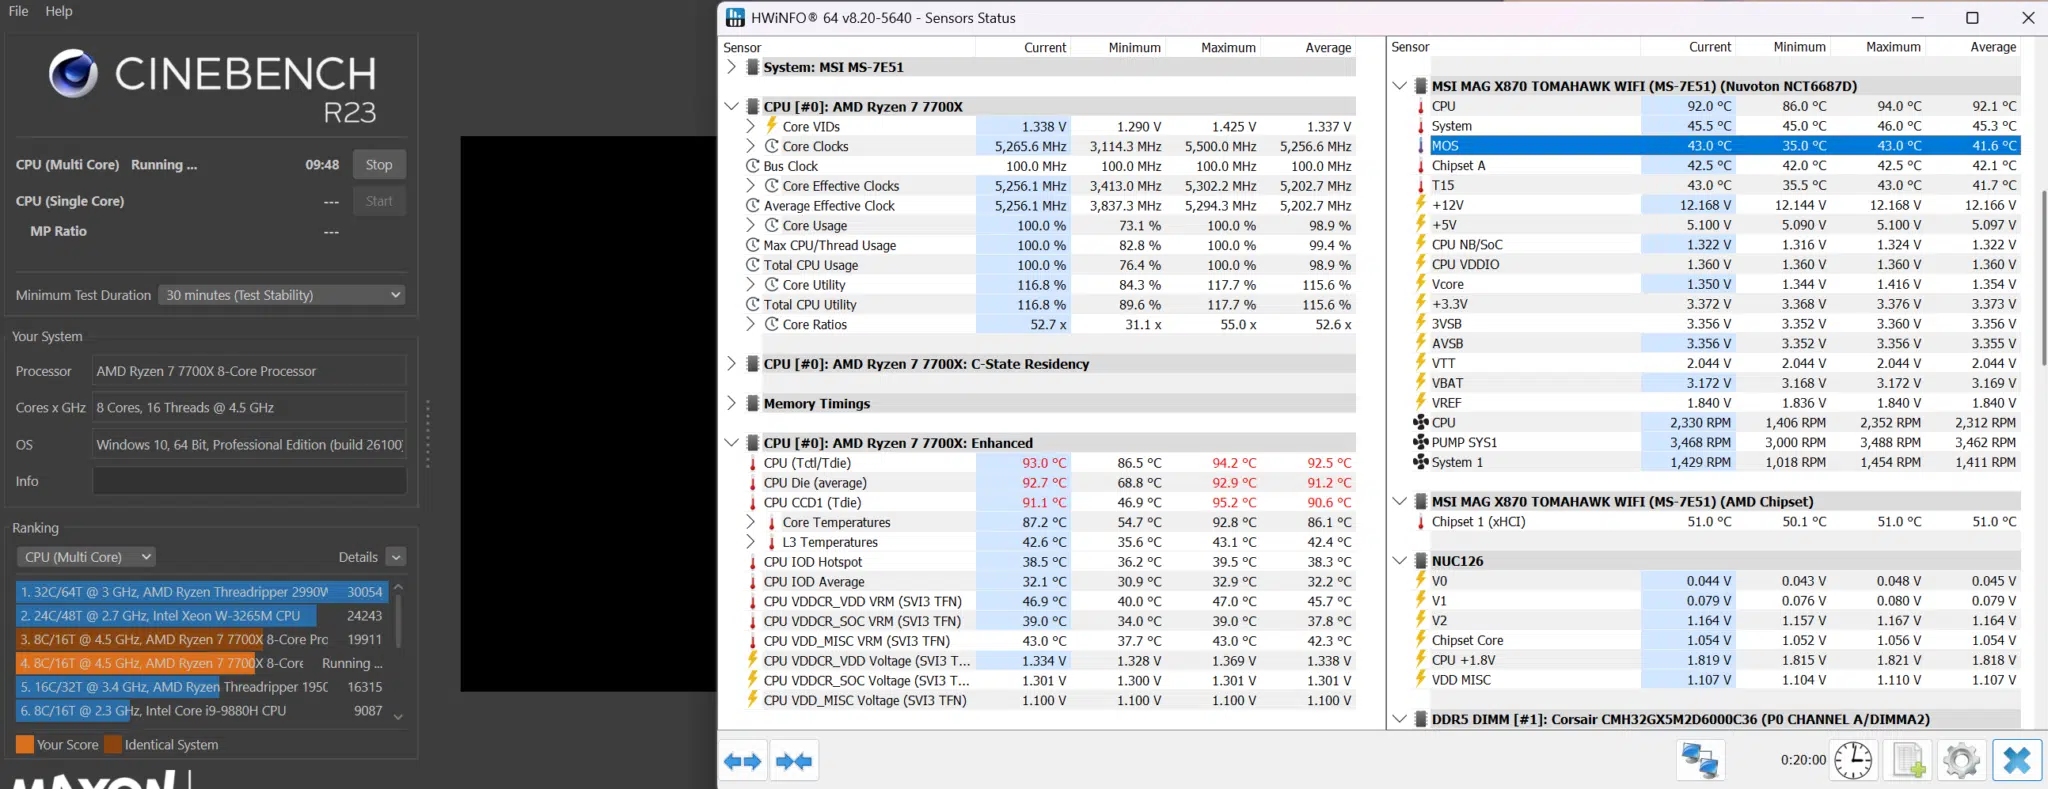Click the Processor field in Your System
The width and height of the screenshot is (2048, 789).
(x=249, y=371)
